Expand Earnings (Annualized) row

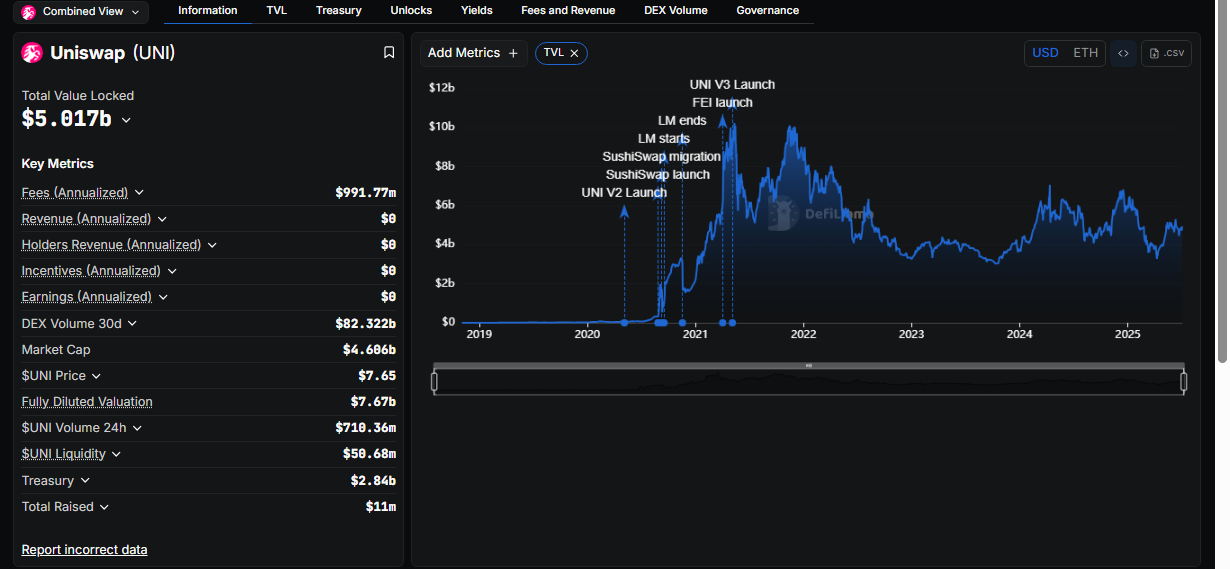pyautogui.click(x=163, y=297)
